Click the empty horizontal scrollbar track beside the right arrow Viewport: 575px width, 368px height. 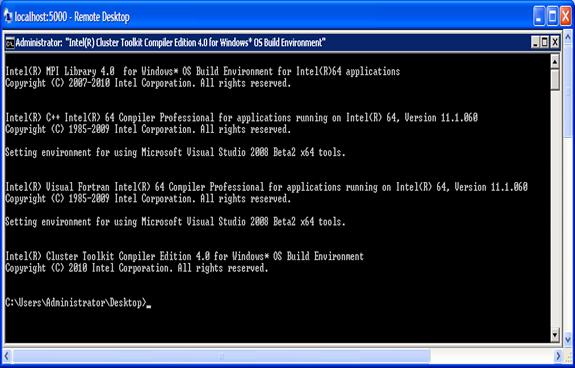pyautogui.click(x=491, y=356)
